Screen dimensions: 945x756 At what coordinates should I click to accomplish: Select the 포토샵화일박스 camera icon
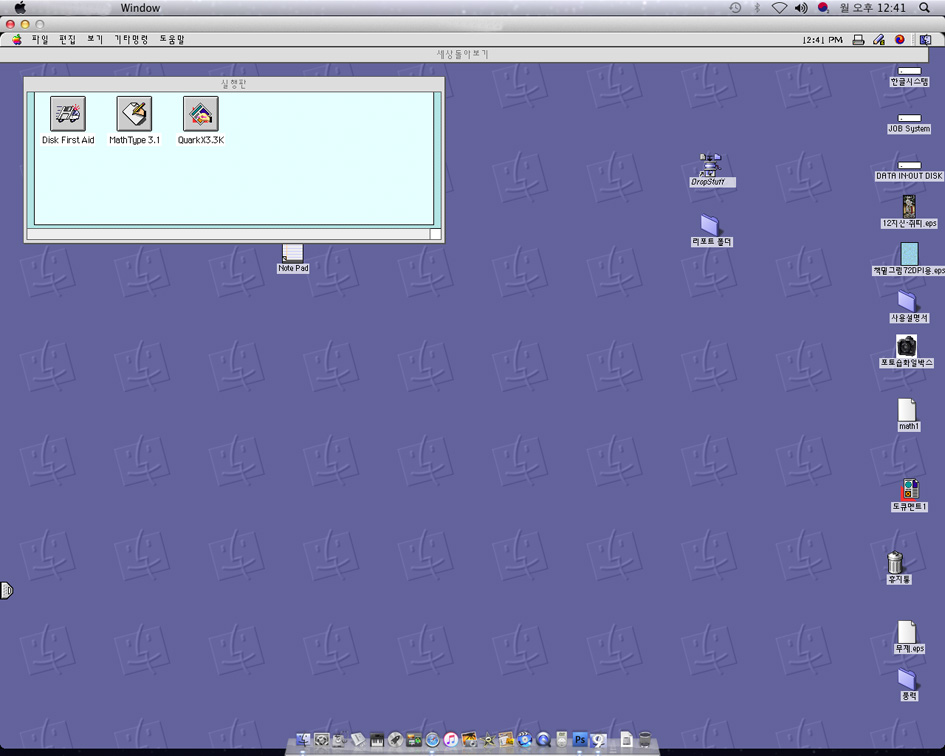[x=906, y=347]
